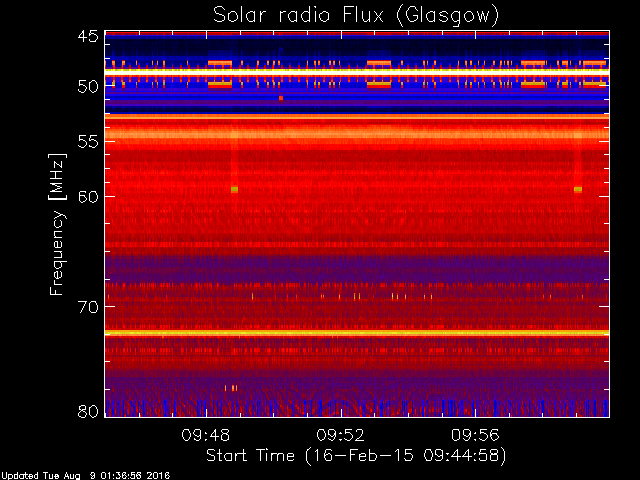Click the 09:56 time axis label

(475, 435)
